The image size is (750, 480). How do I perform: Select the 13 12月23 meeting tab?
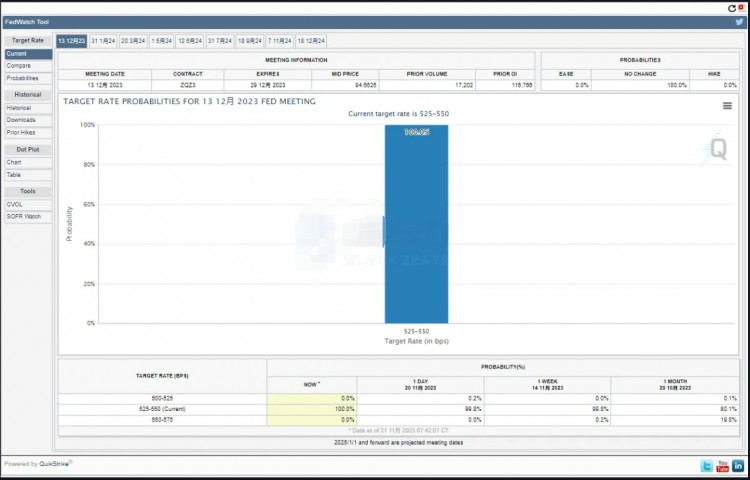click(x=71, y=41)
